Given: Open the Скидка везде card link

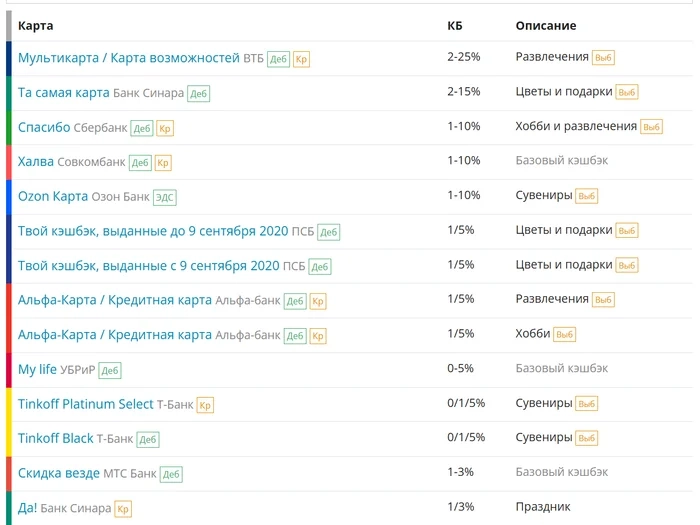Looking at the screenshot, I should click(x=58, y=473).
